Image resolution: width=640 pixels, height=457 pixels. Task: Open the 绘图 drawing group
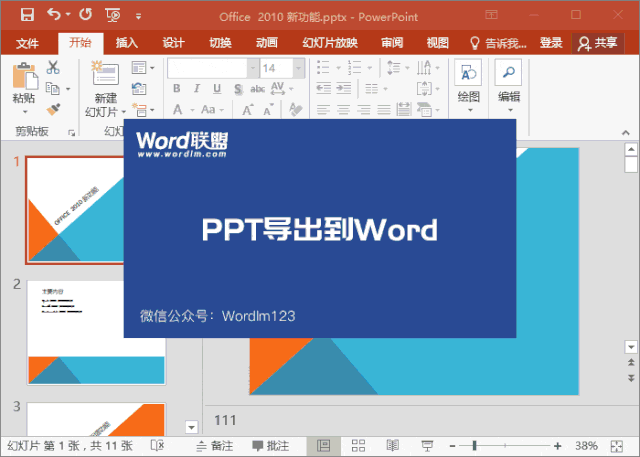coord(468,87)
